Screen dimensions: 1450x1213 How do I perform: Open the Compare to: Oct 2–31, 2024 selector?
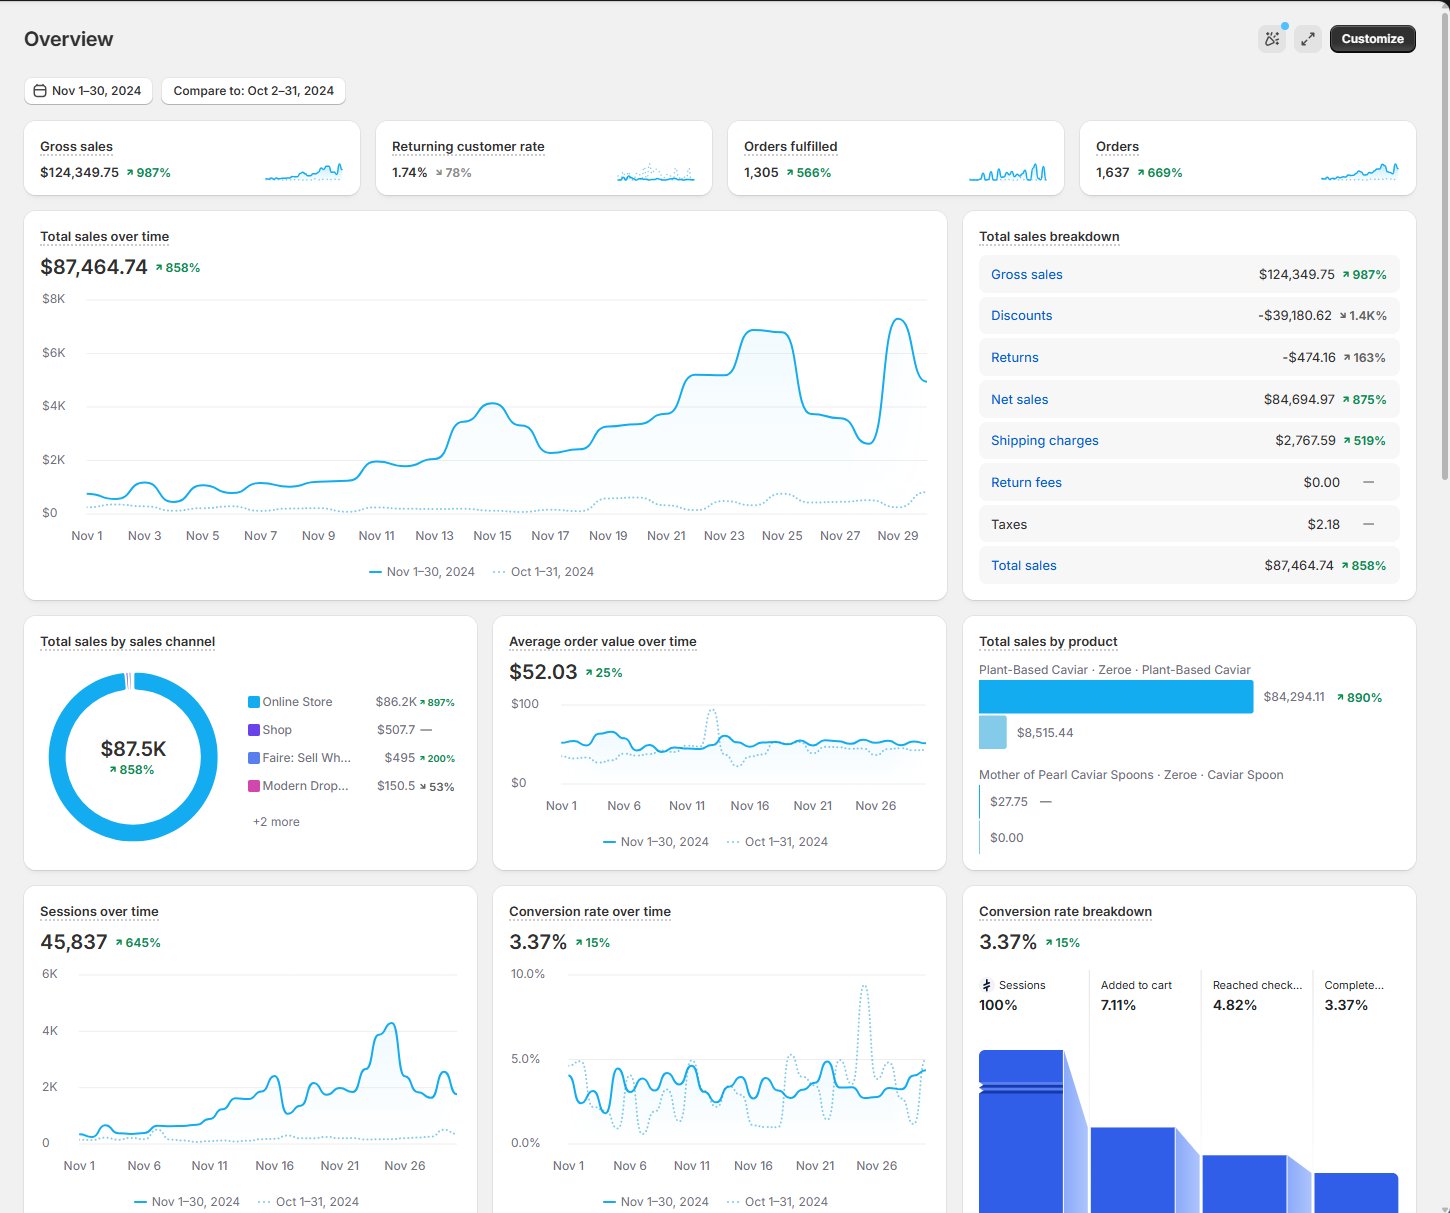(253, 90)
